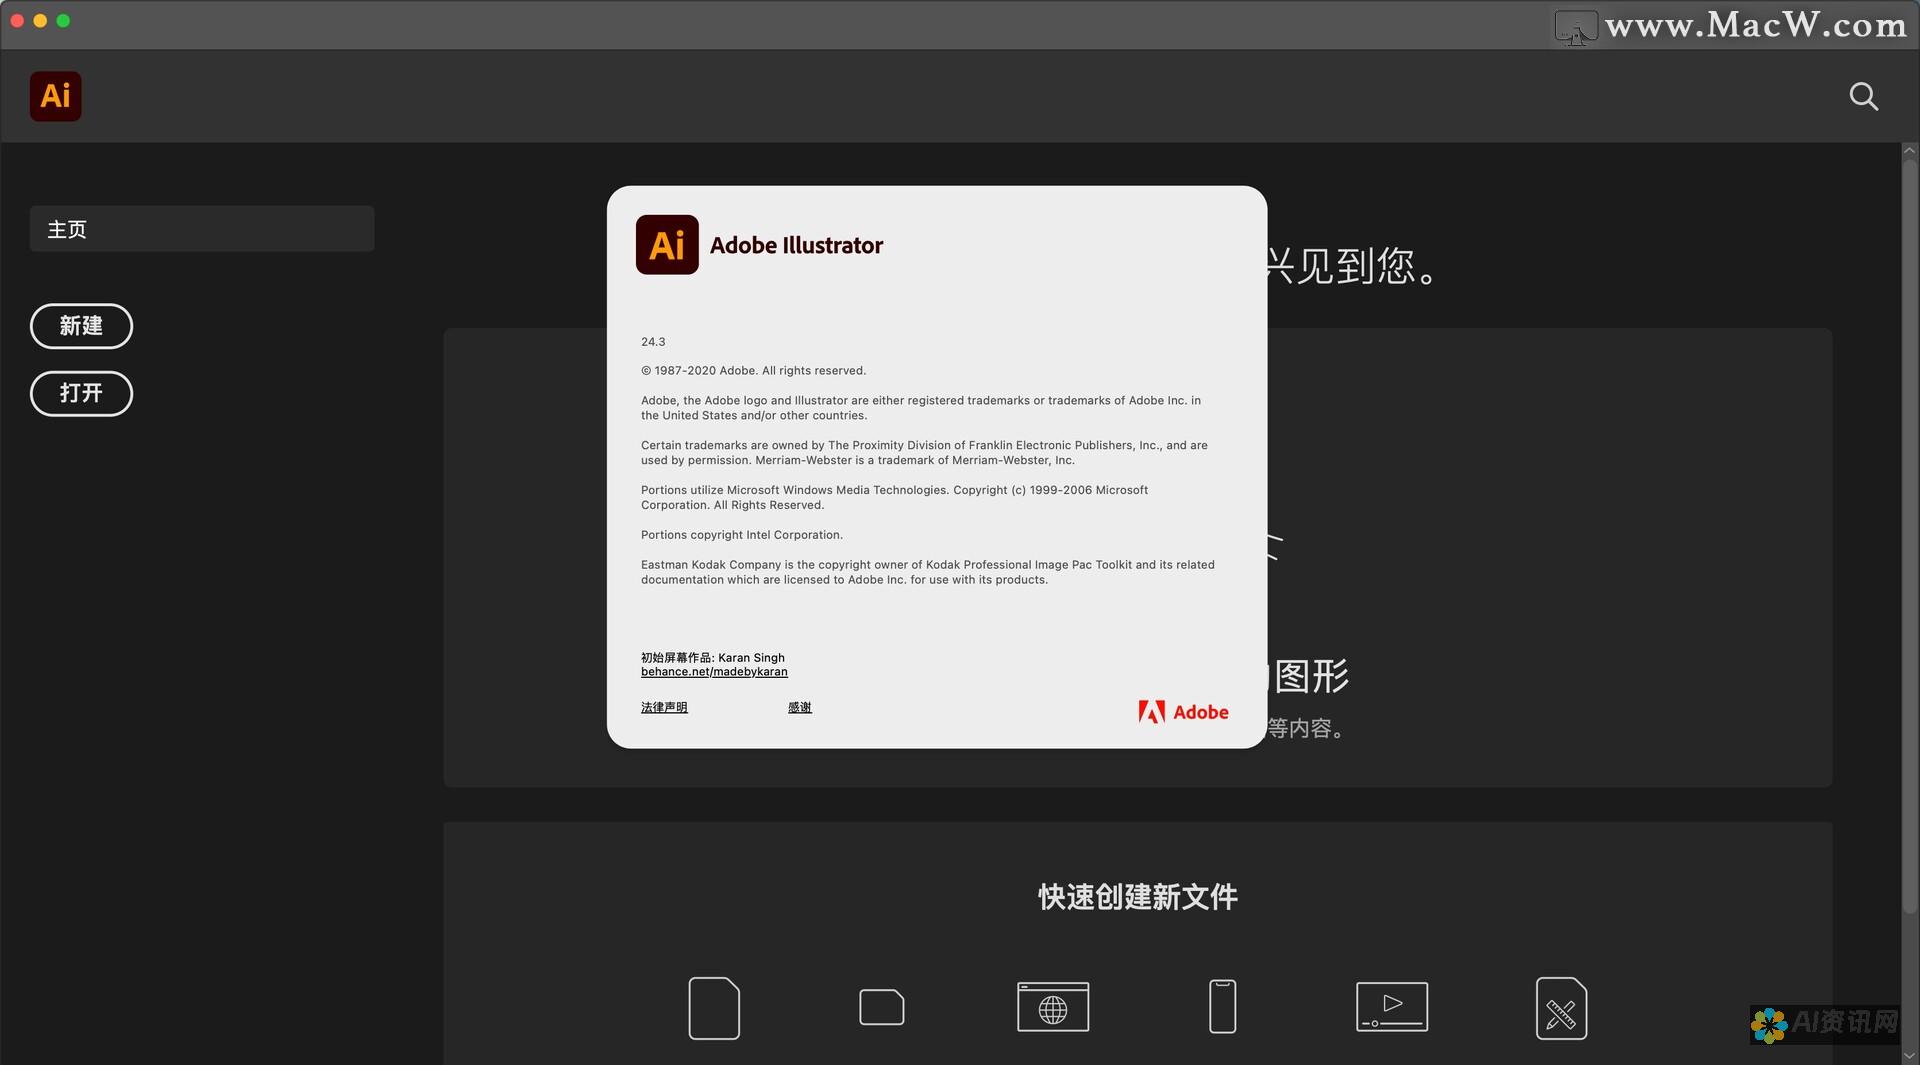Select the 主页 home tab
Screen dimensions: 1920x1065
[x=202, y=229]
